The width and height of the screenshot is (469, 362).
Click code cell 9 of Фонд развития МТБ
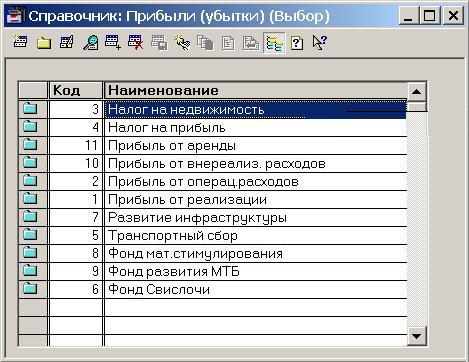[76, 272]
